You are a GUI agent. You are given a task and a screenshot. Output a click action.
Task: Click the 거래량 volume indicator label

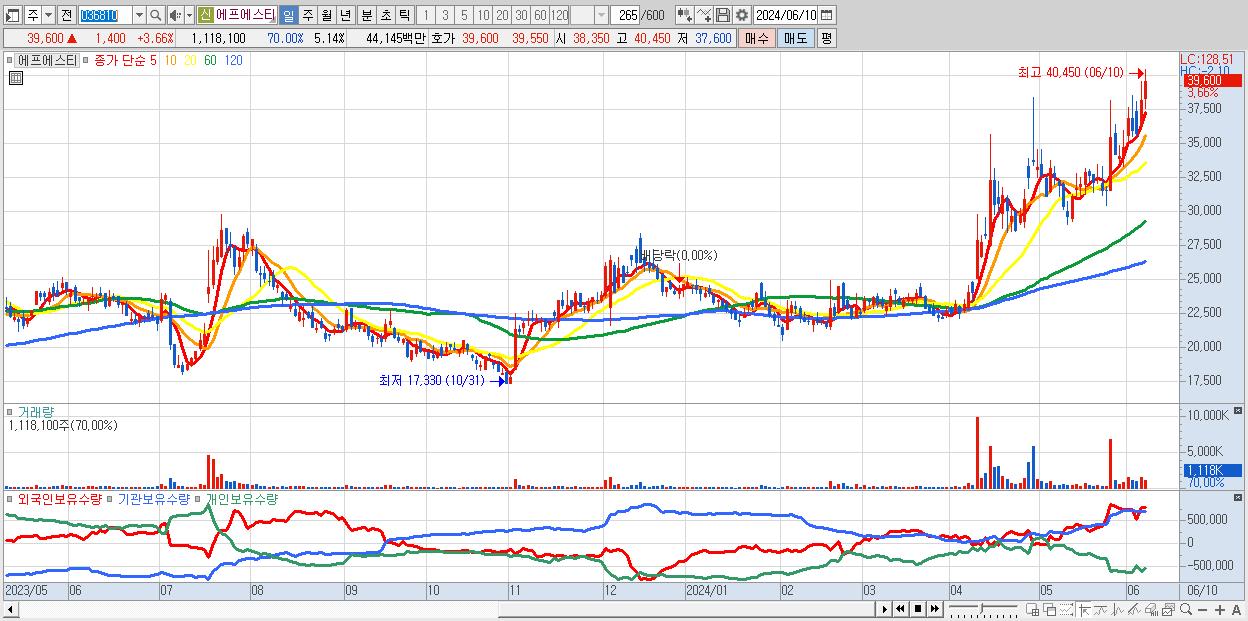(34, 412)
